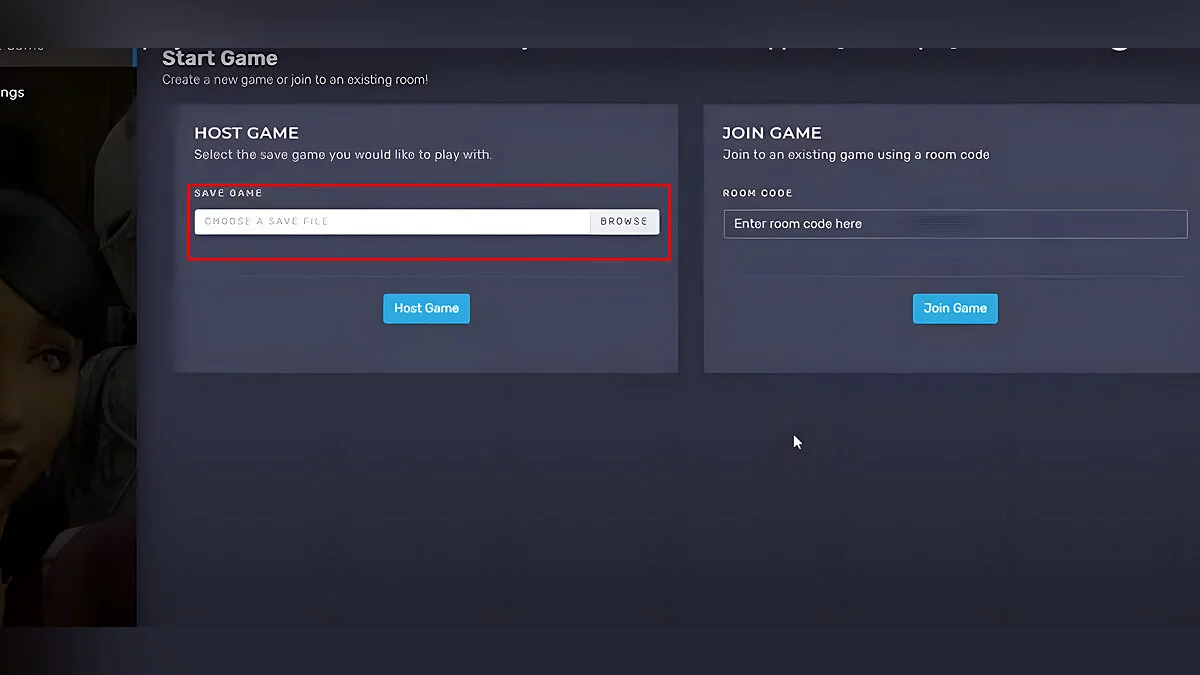
Task: Click empty space below the Join Game button
Action: [954, 348]
